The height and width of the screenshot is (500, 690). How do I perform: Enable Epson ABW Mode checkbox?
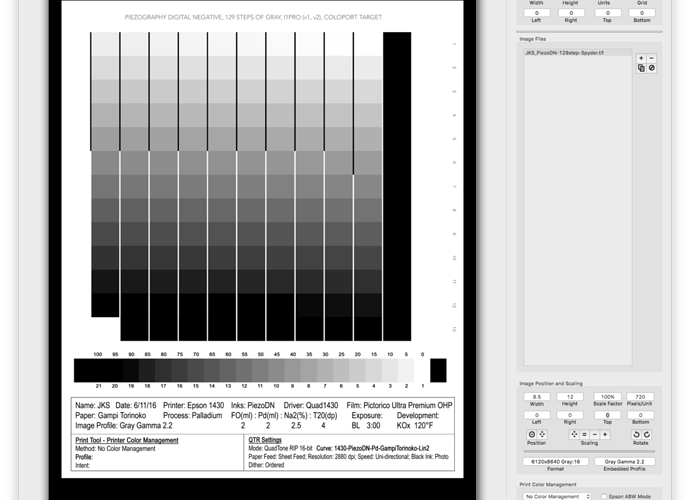coord(604,496)
